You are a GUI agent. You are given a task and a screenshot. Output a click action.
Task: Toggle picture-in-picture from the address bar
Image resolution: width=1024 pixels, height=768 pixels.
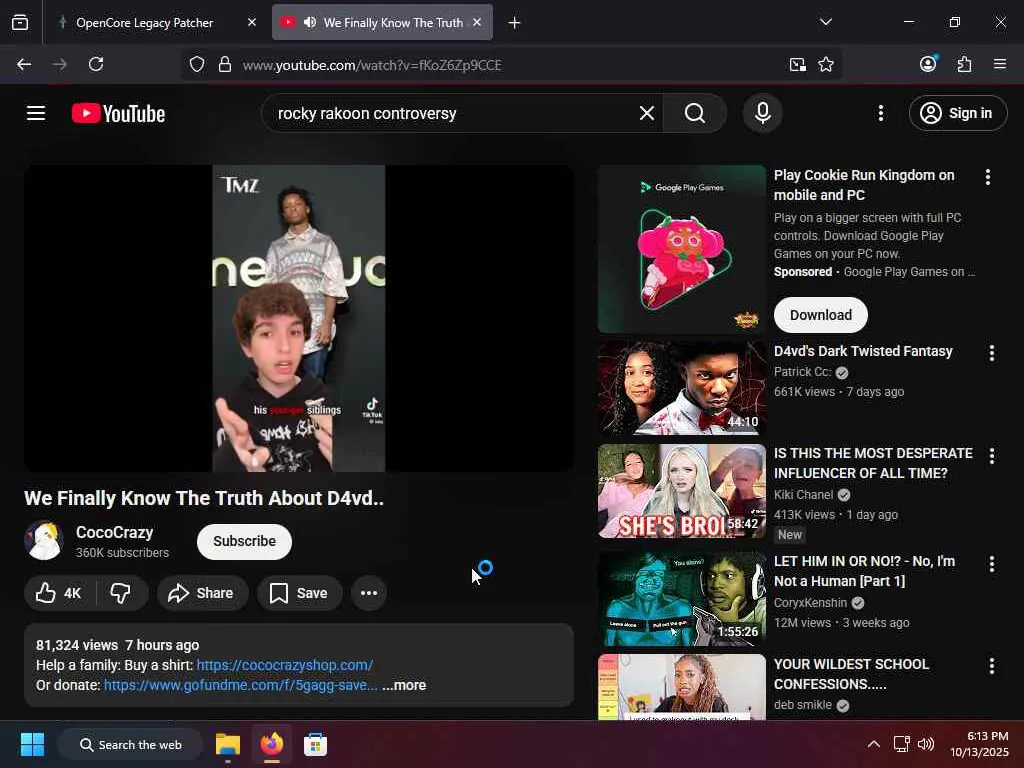point(797,65)
